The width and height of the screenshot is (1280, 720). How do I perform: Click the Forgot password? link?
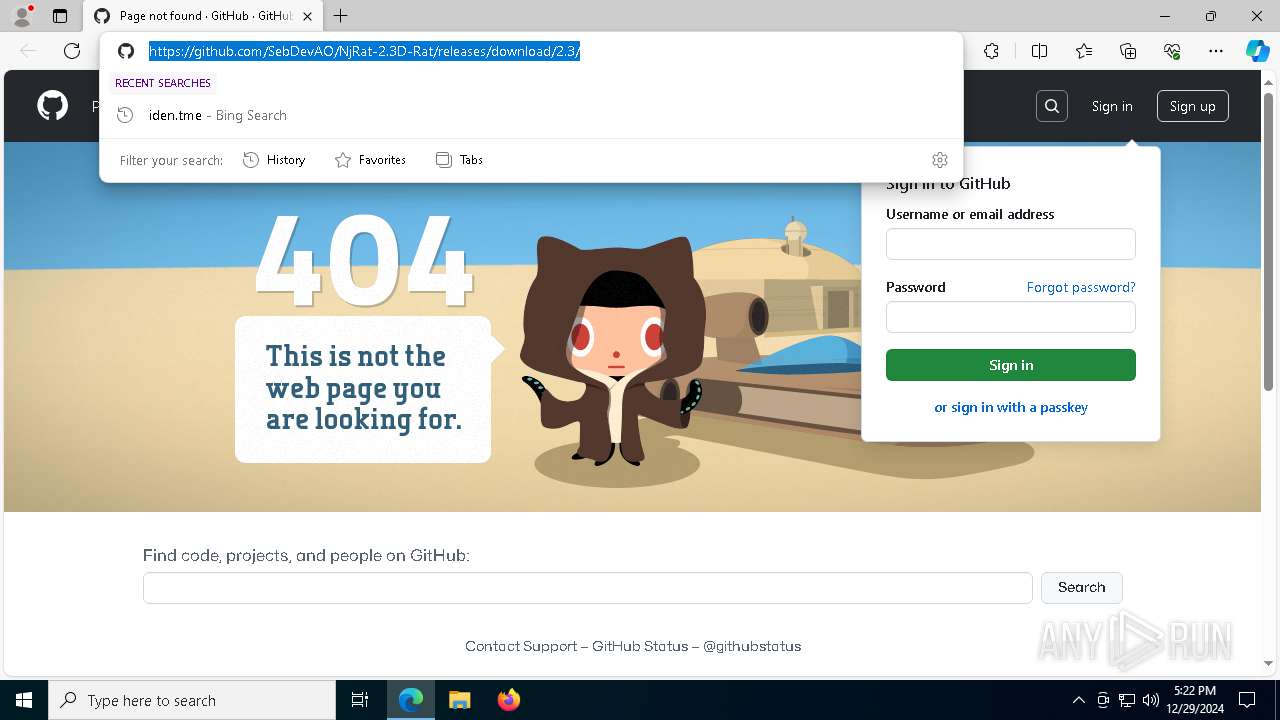pos(1081,287)
